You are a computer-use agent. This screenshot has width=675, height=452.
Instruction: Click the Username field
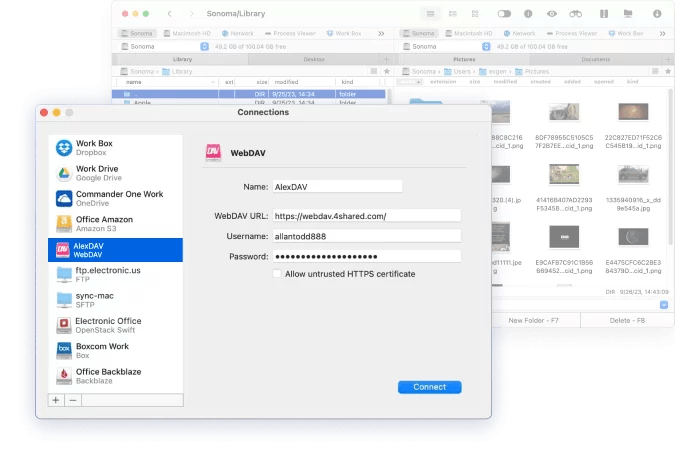(x=367, y=236)
